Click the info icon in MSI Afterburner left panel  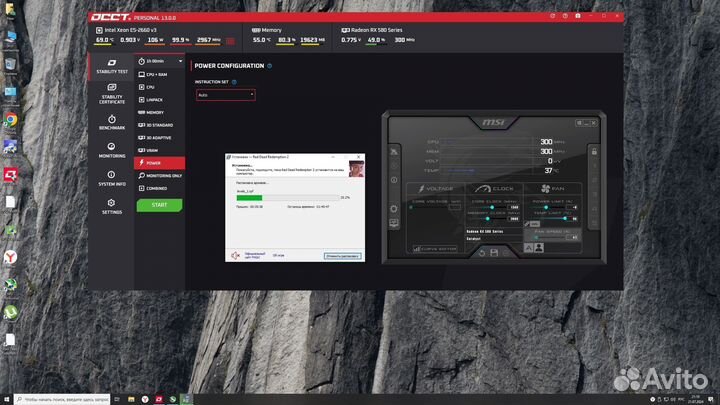pyautogui.click(x=394, y=180)
